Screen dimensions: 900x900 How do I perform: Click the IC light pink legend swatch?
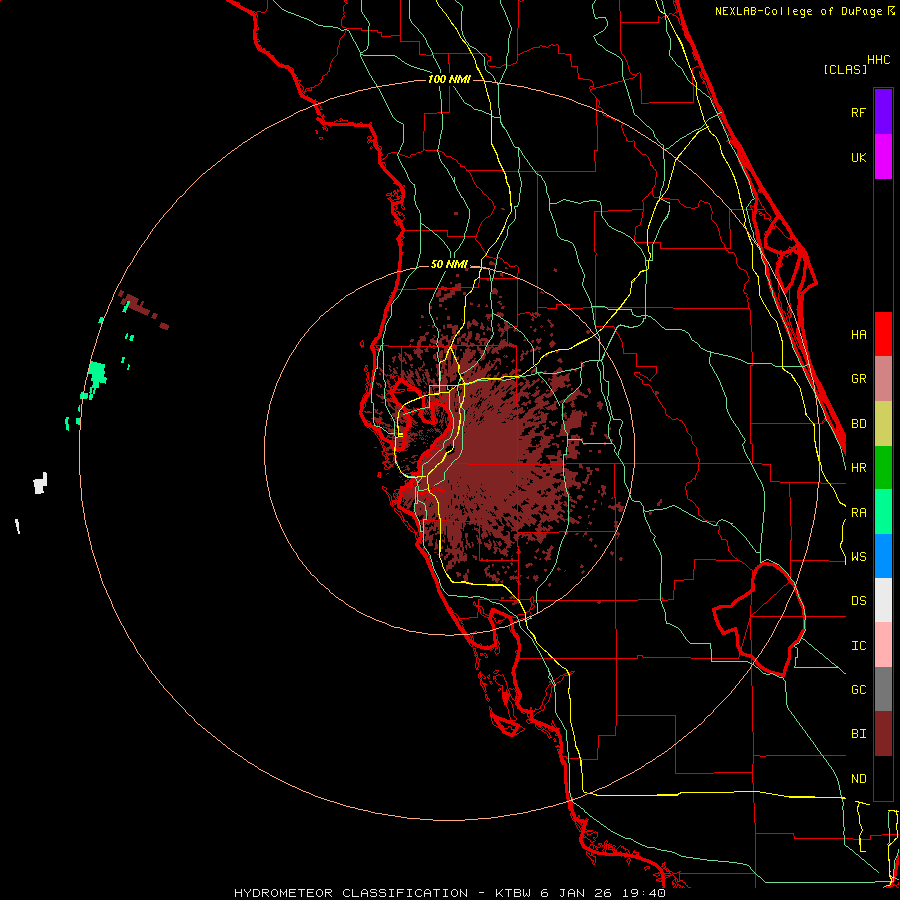(x=883, y=645)
